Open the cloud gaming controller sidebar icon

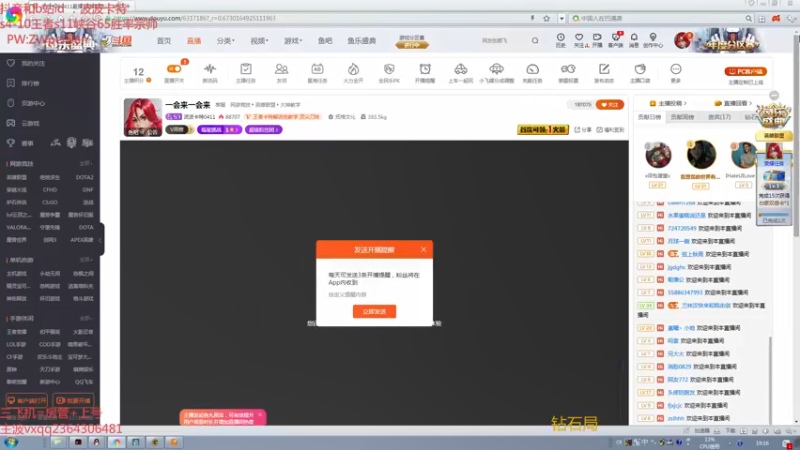click(x=11, y=123)
